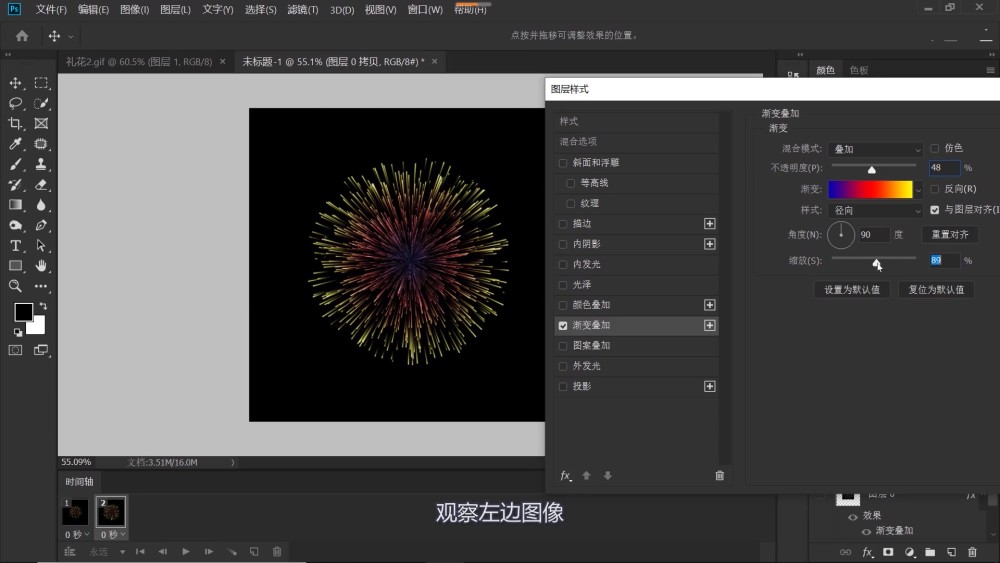Select the Quick Selection tool
Image resolution: width=1000 pixels, height=563 pixels.
pos(41,103)
